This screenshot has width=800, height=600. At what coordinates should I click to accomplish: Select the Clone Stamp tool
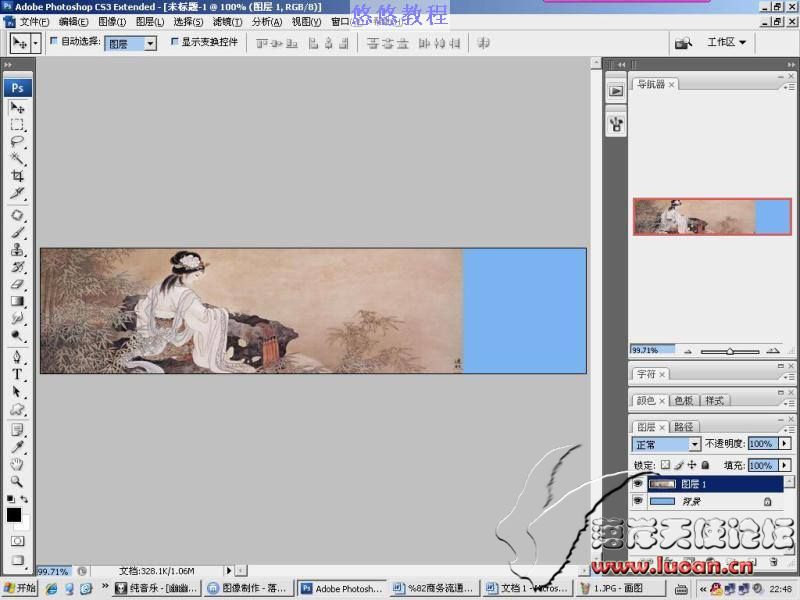(17, 249)
